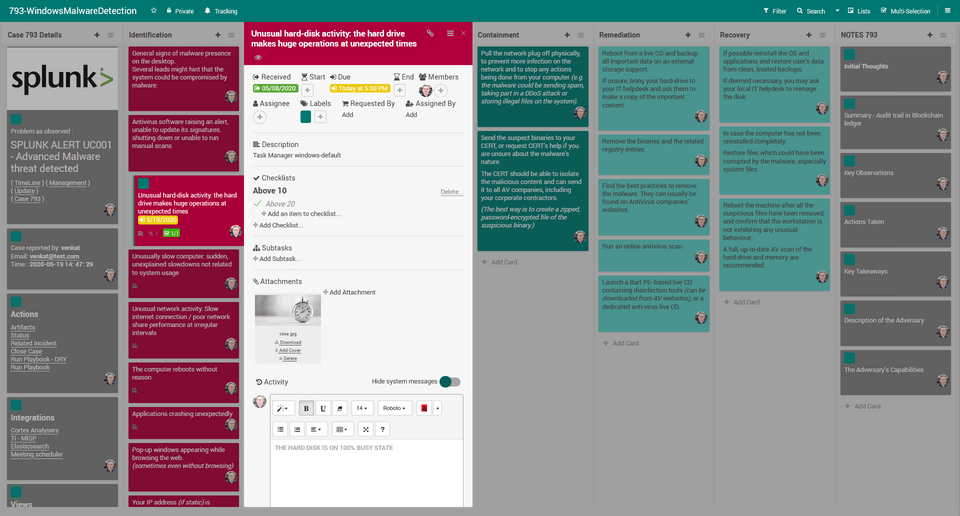Open the Remediation list menu icon

(702, 35)
